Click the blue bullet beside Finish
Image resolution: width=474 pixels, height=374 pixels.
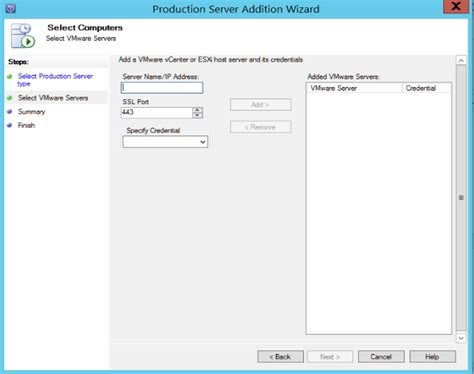tap(10, 125)
